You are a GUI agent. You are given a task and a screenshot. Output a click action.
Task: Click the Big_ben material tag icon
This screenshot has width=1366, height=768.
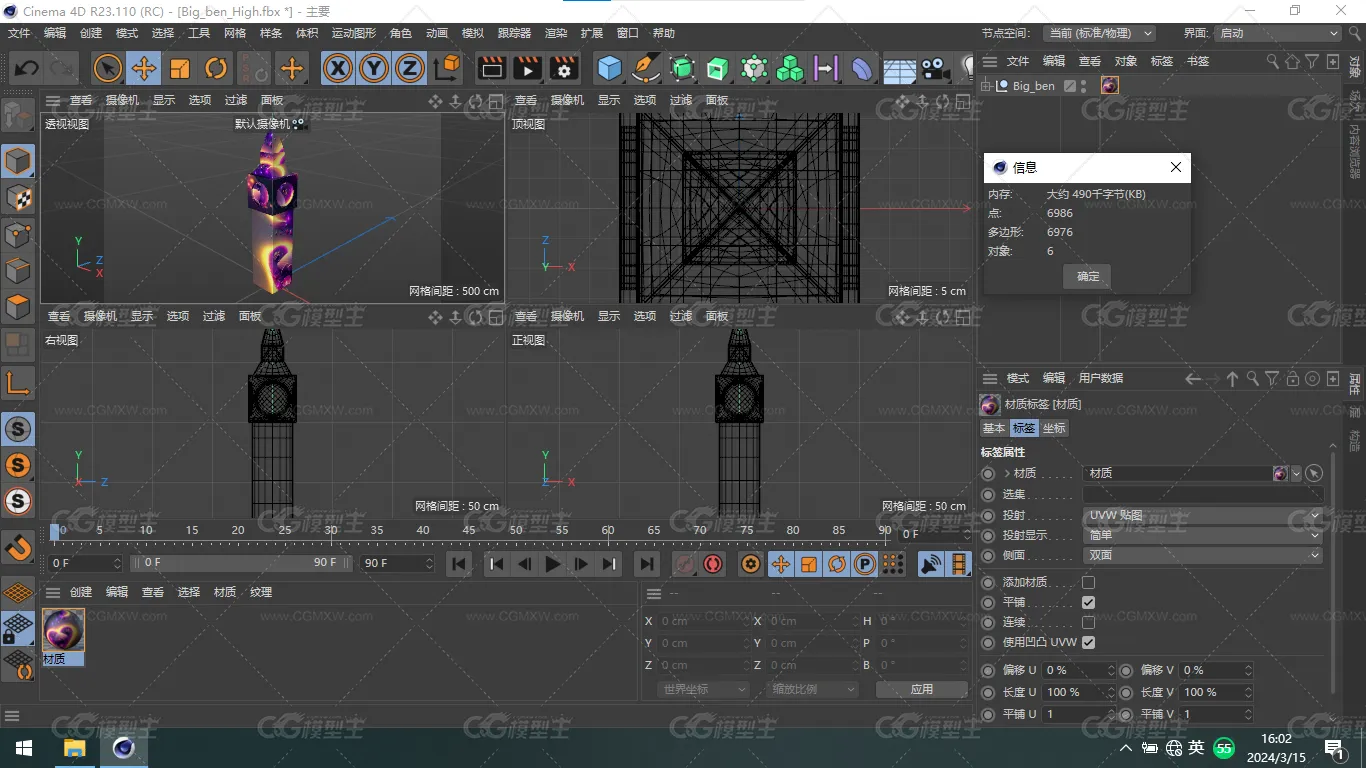pyautogui.click(x=1110, y=86)
